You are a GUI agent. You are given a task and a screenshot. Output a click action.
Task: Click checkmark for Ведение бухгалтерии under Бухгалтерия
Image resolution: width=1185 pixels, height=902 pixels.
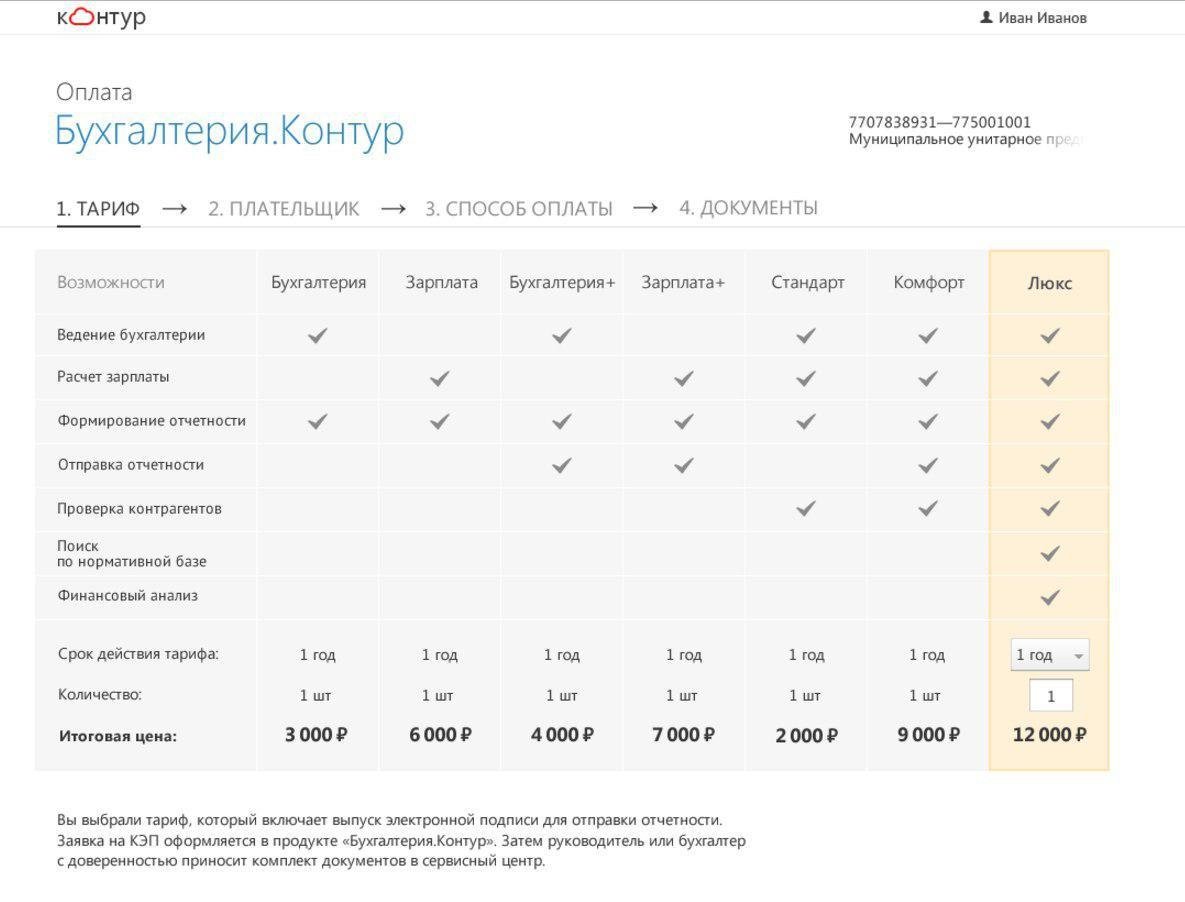coord(317,335)
